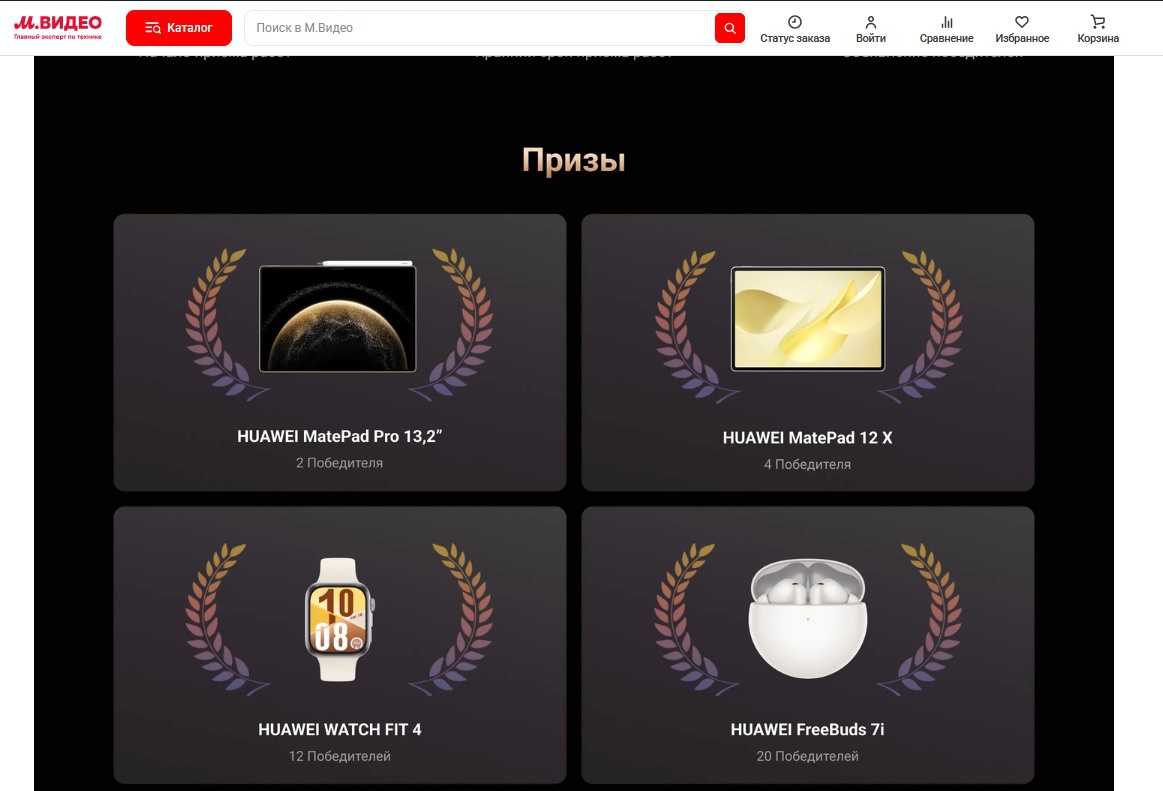This screenshot has width=1163, height=791.
Task: Select the HUAWEI FreeBuds 7i title
Action: (807, 730)
